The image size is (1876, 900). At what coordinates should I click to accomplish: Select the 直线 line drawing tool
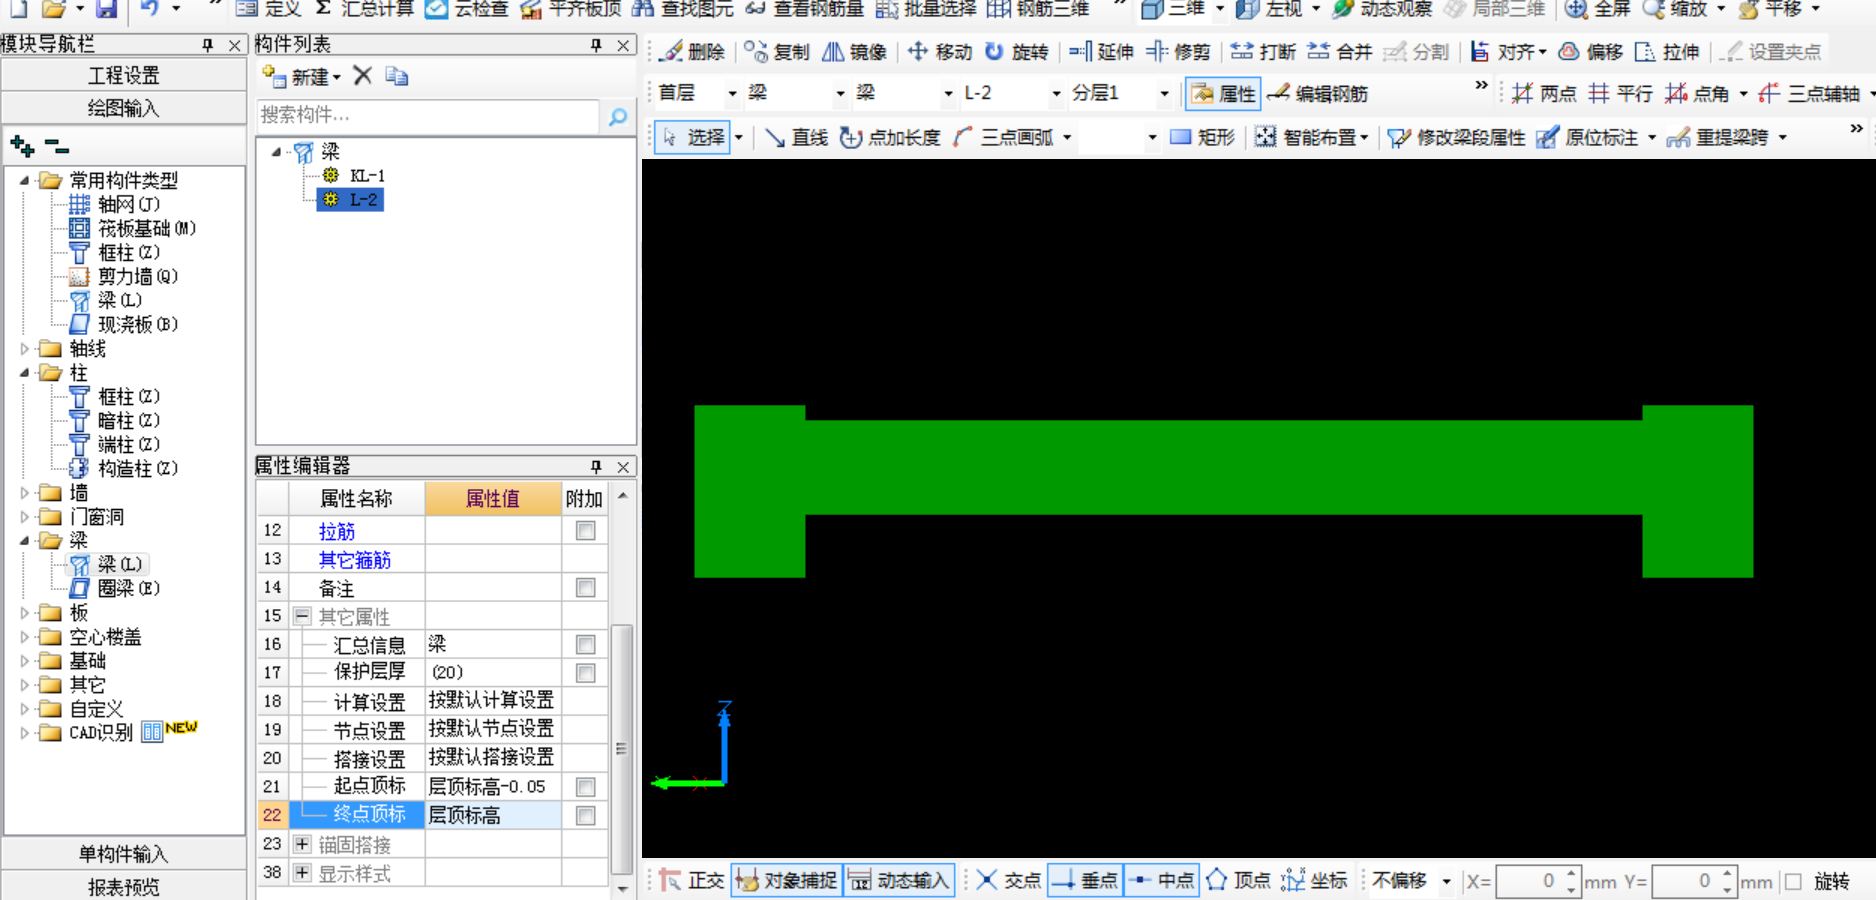tap(796, 137)
